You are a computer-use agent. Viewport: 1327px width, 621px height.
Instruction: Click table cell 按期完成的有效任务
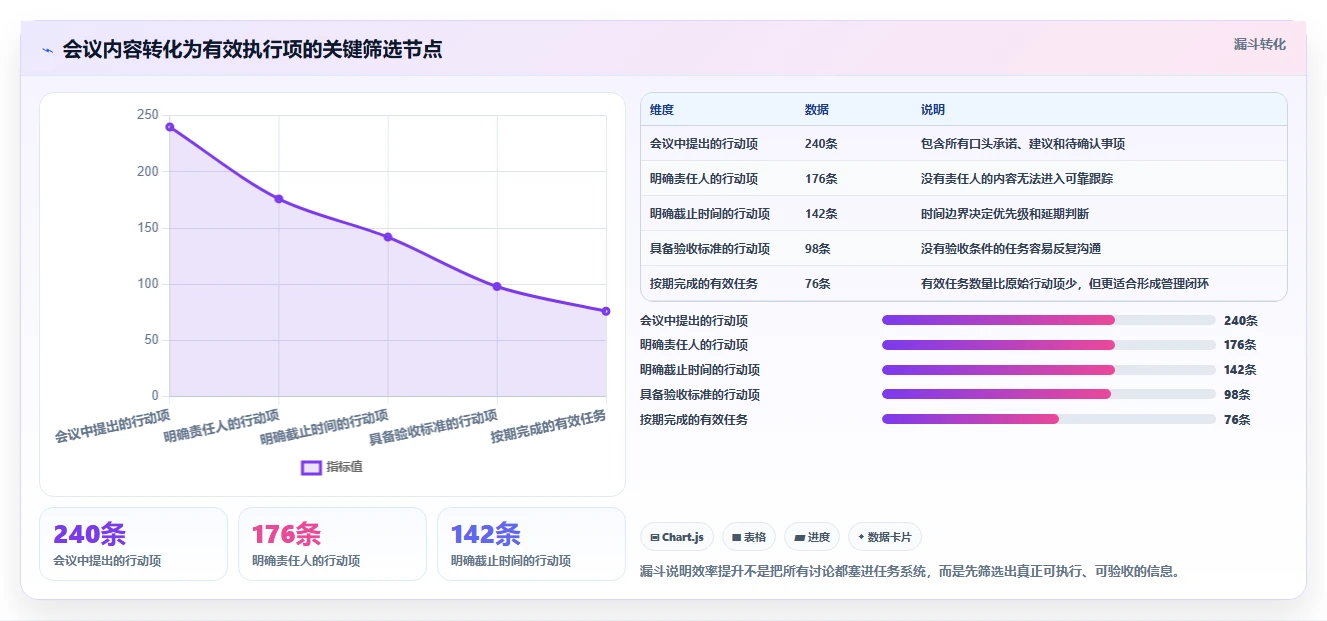pyautogui.click(x=704, y=284)
